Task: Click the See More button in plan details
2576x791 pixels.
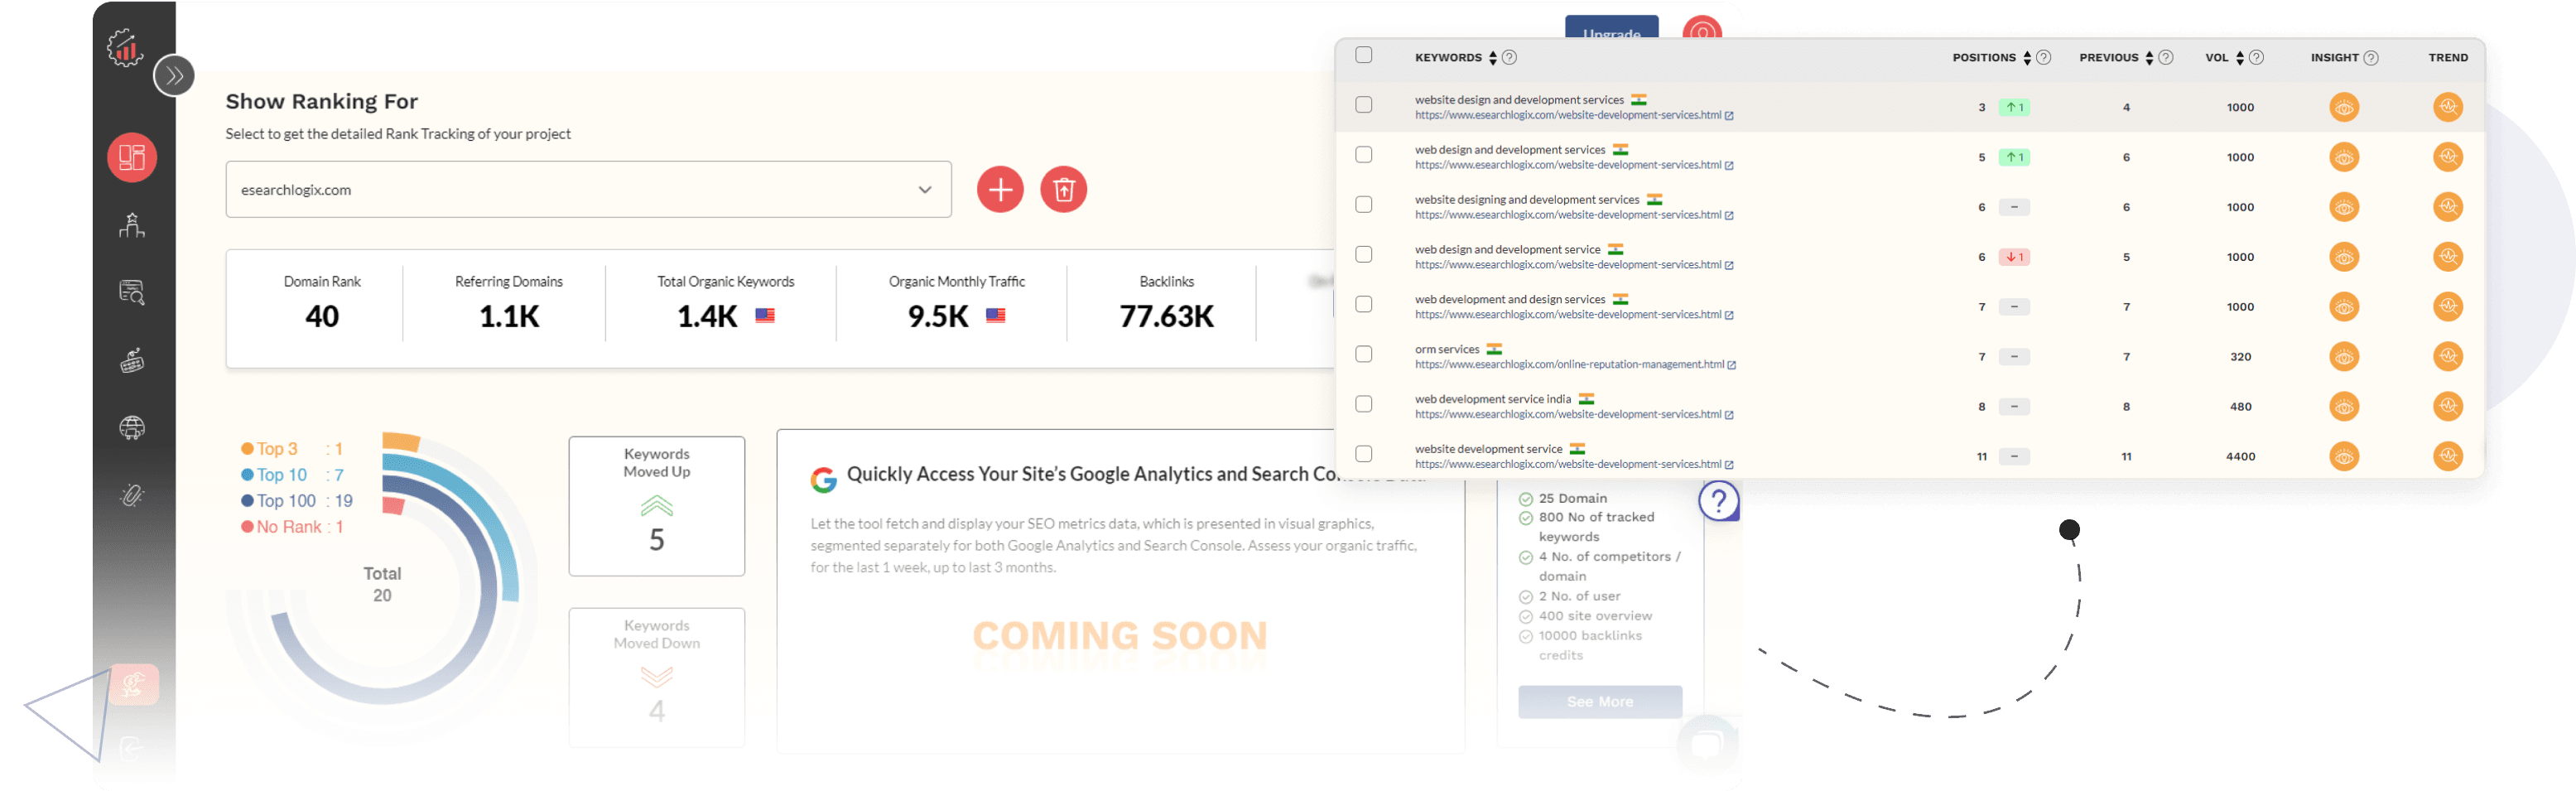Action: 1599,701
